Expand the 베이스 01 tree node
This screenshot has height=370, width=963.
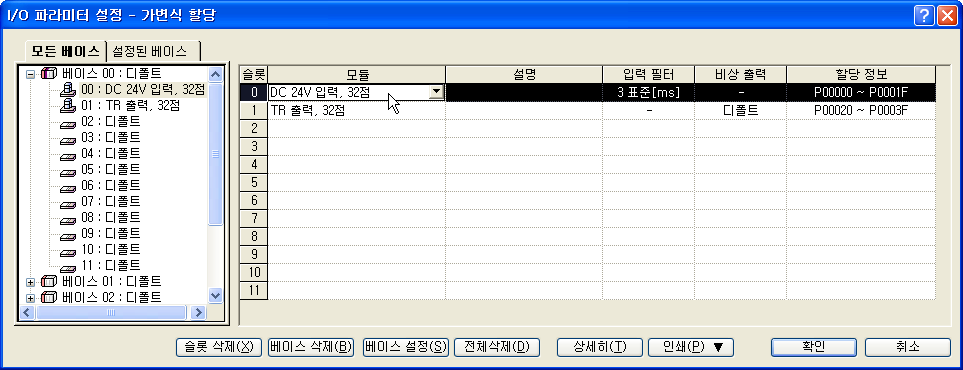point(30,281)
